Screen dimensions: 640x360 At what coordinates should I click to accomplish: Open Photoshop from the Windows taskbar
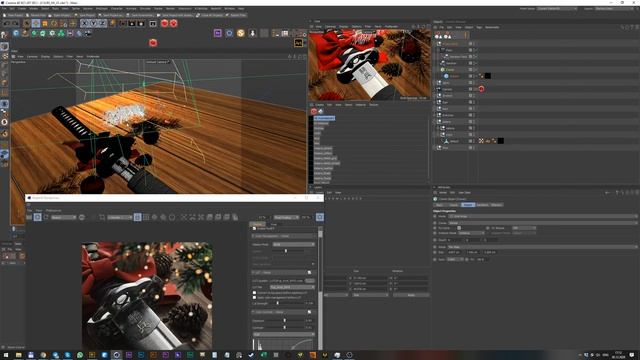[x=141, y=355]
